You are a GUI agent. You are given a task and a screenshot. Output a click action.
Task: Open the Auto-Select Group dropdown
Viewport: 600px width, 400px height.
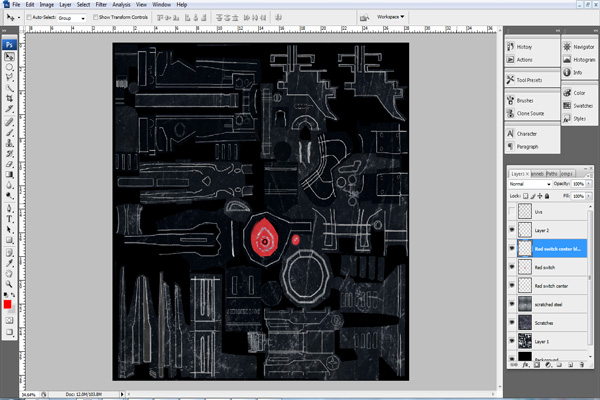[72, 18]
